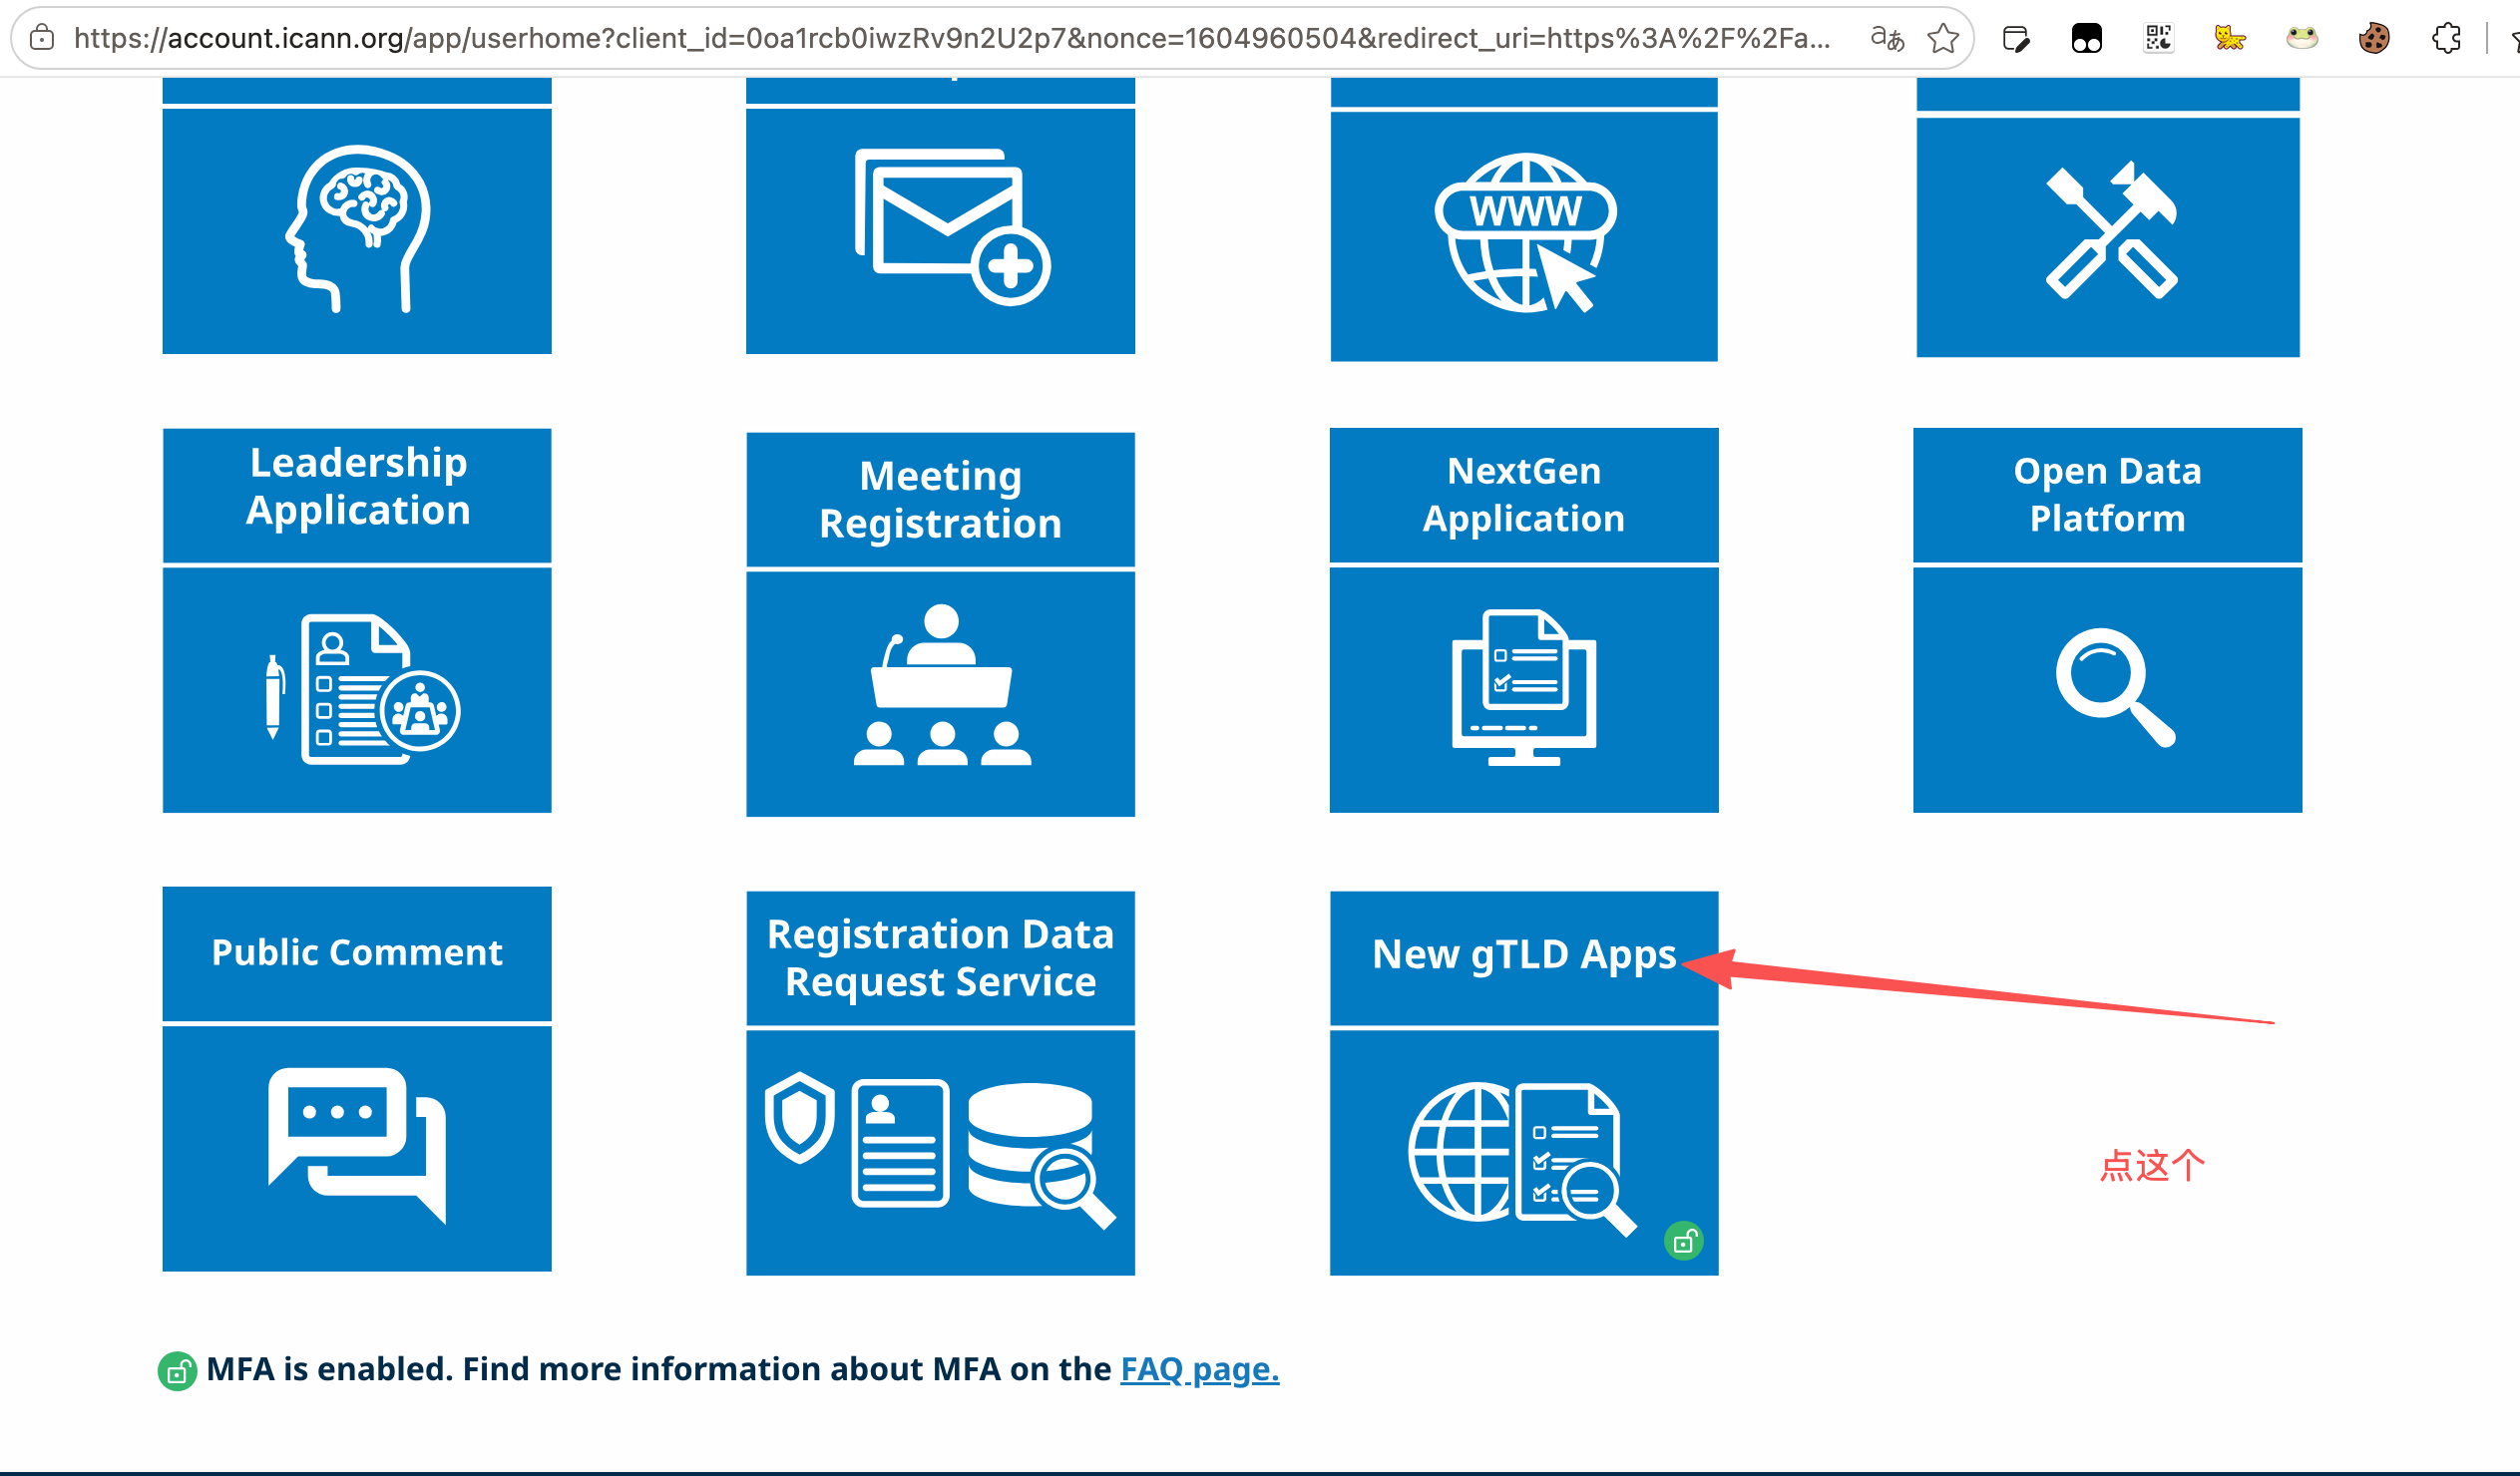Open the crossed wrench and hammer tile
This screenshot has height=1476, width=2520.
pos(2108,237)
